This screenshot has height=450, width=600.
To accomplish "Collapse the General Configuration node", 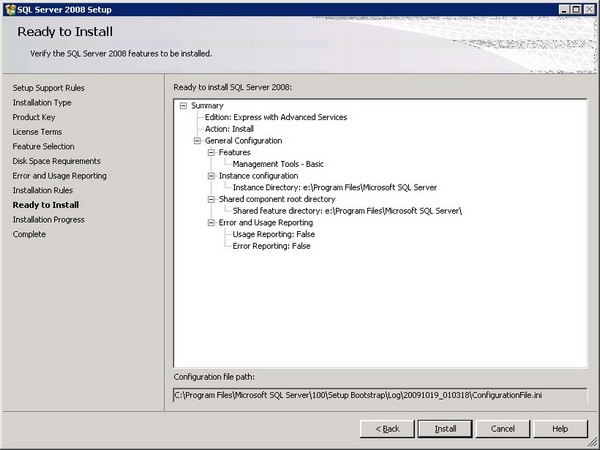I will [197, 141].
